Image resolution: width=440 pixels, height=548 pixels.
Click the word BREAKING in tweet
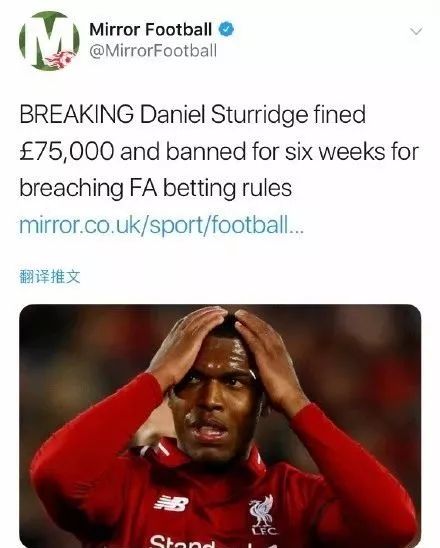click(x=76, y=114)
